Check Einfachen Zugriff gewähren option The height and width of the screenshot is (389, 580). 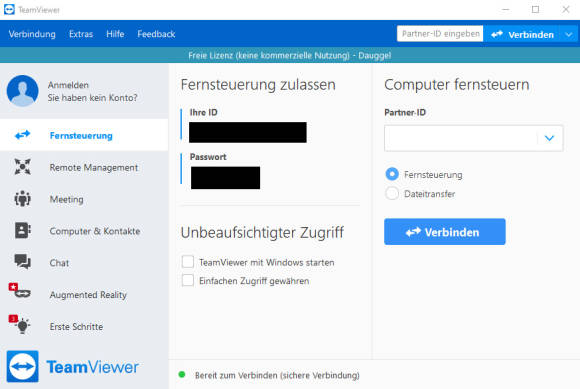[188, 280]
